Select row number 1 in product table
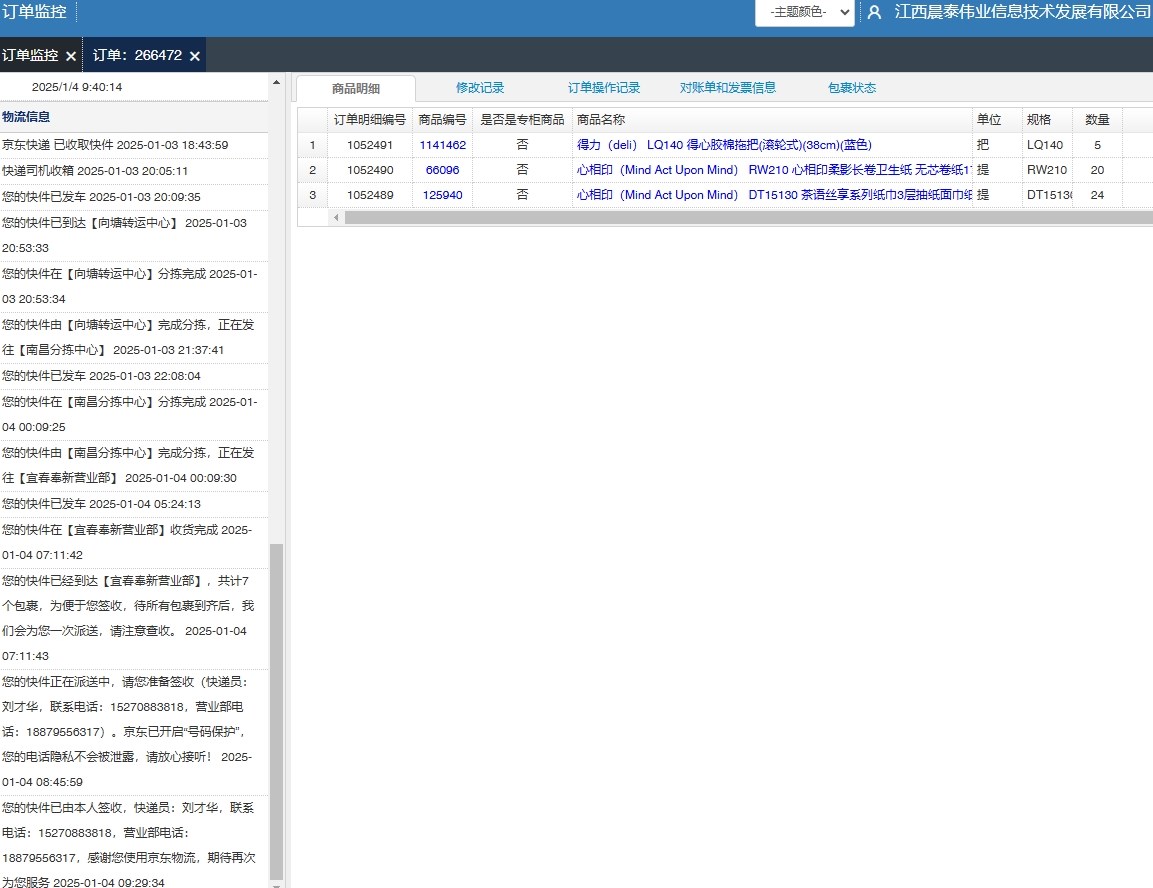This screenshot has width=1153, height=888. [x=313, y=145]
